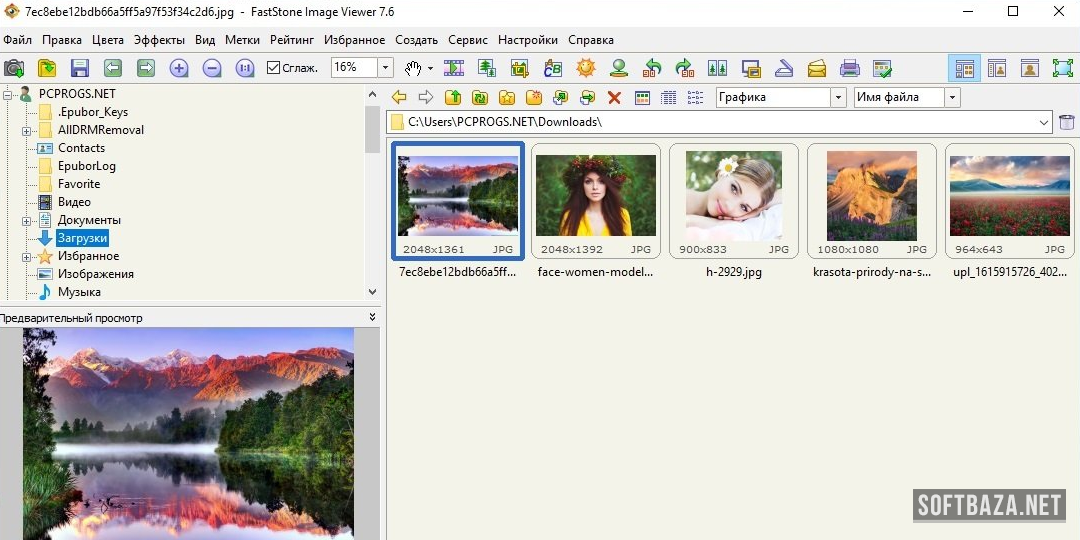
Task: Expand the Документы tree node
Action: pyautogui.click(x=26, y=220)
